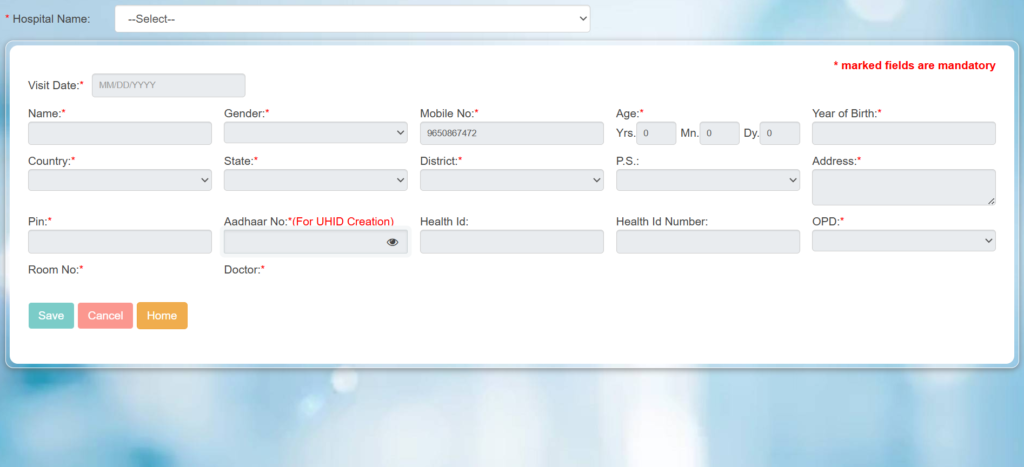Expand the Country dropdown
Viewport: 1024px width, 467px height.
120,180
